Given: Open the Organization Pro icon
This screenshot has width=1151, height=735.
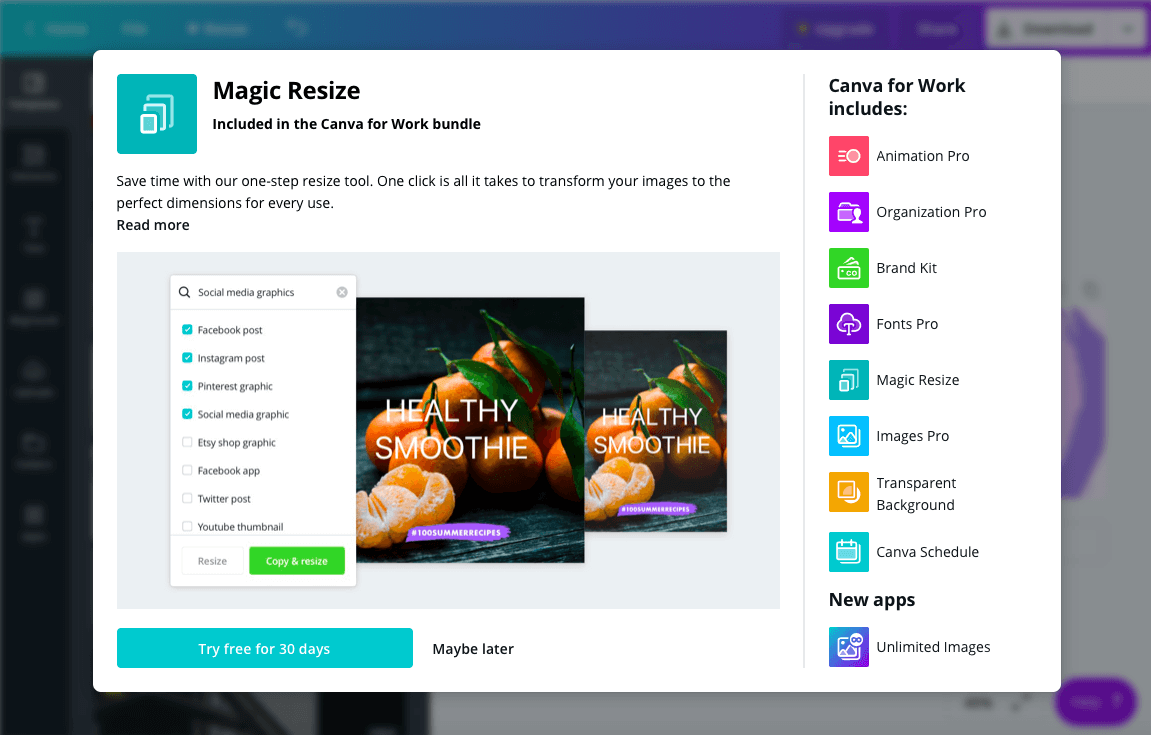Looking at the screenshot, I should (849, 212).
